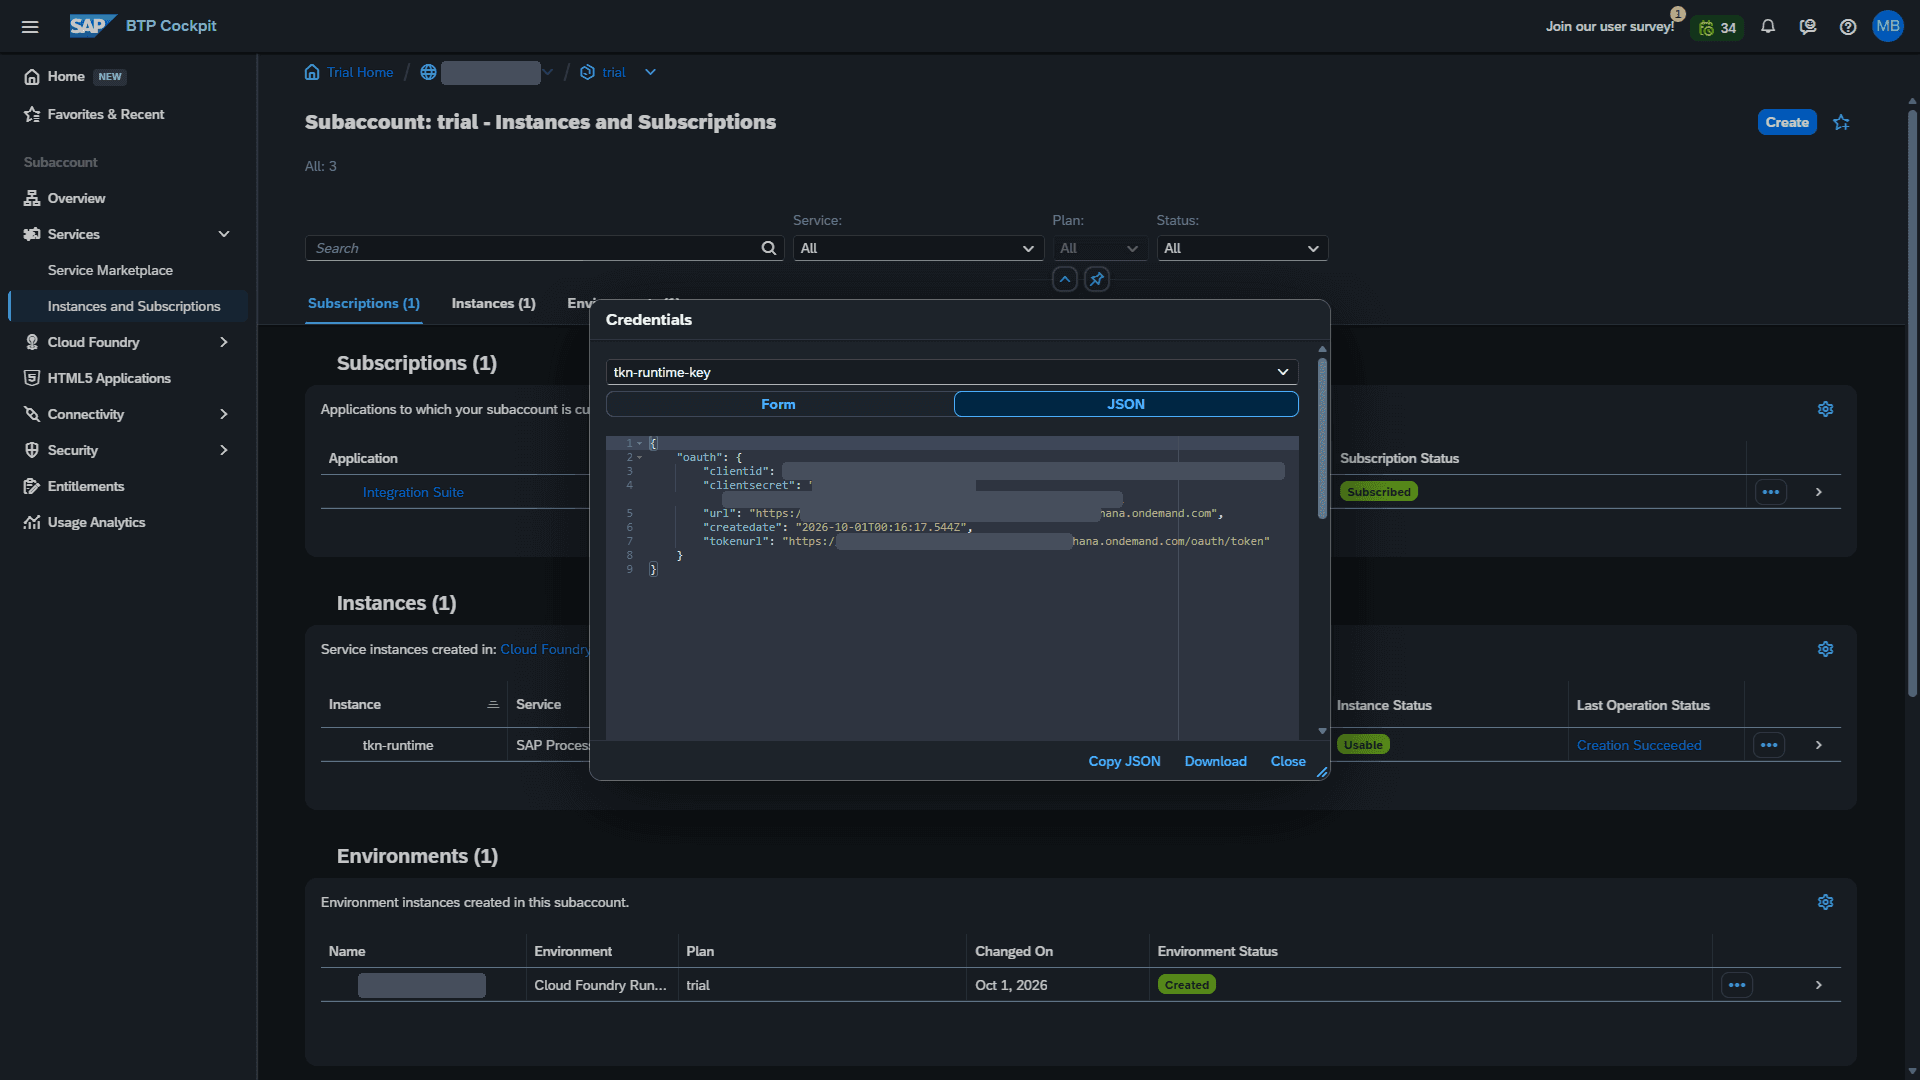This screenshot has height=1080, width=1920.
Task: Open Subscriptions table settings gear
Action: pyautogui.click(x=1825, y=409)
